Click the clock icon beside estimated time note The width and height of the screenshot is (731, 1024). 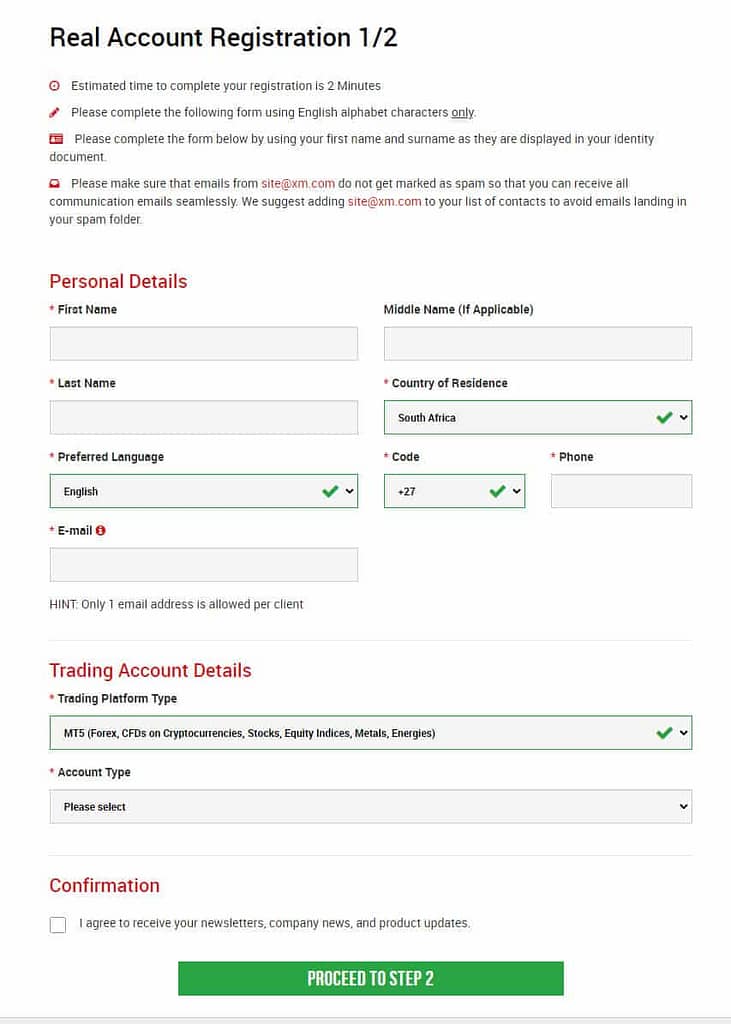(54, 86)
